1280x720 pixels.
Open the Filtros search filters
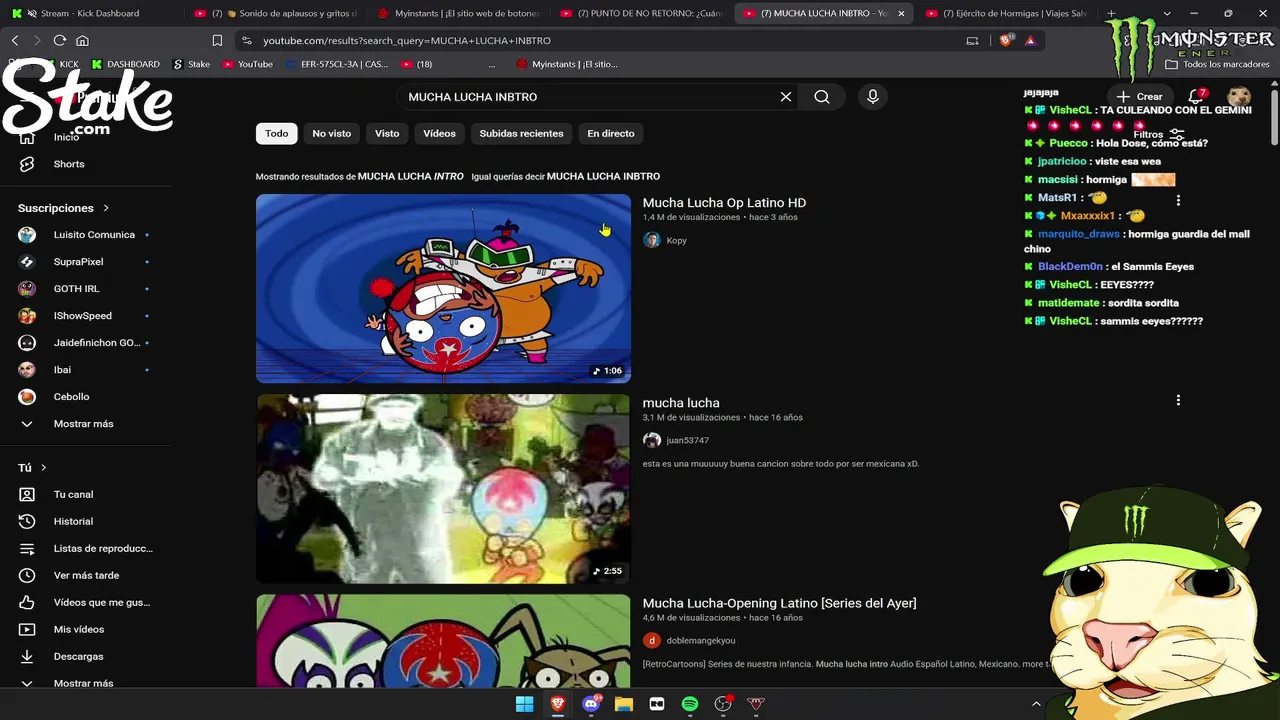[x=1159, y=134]
